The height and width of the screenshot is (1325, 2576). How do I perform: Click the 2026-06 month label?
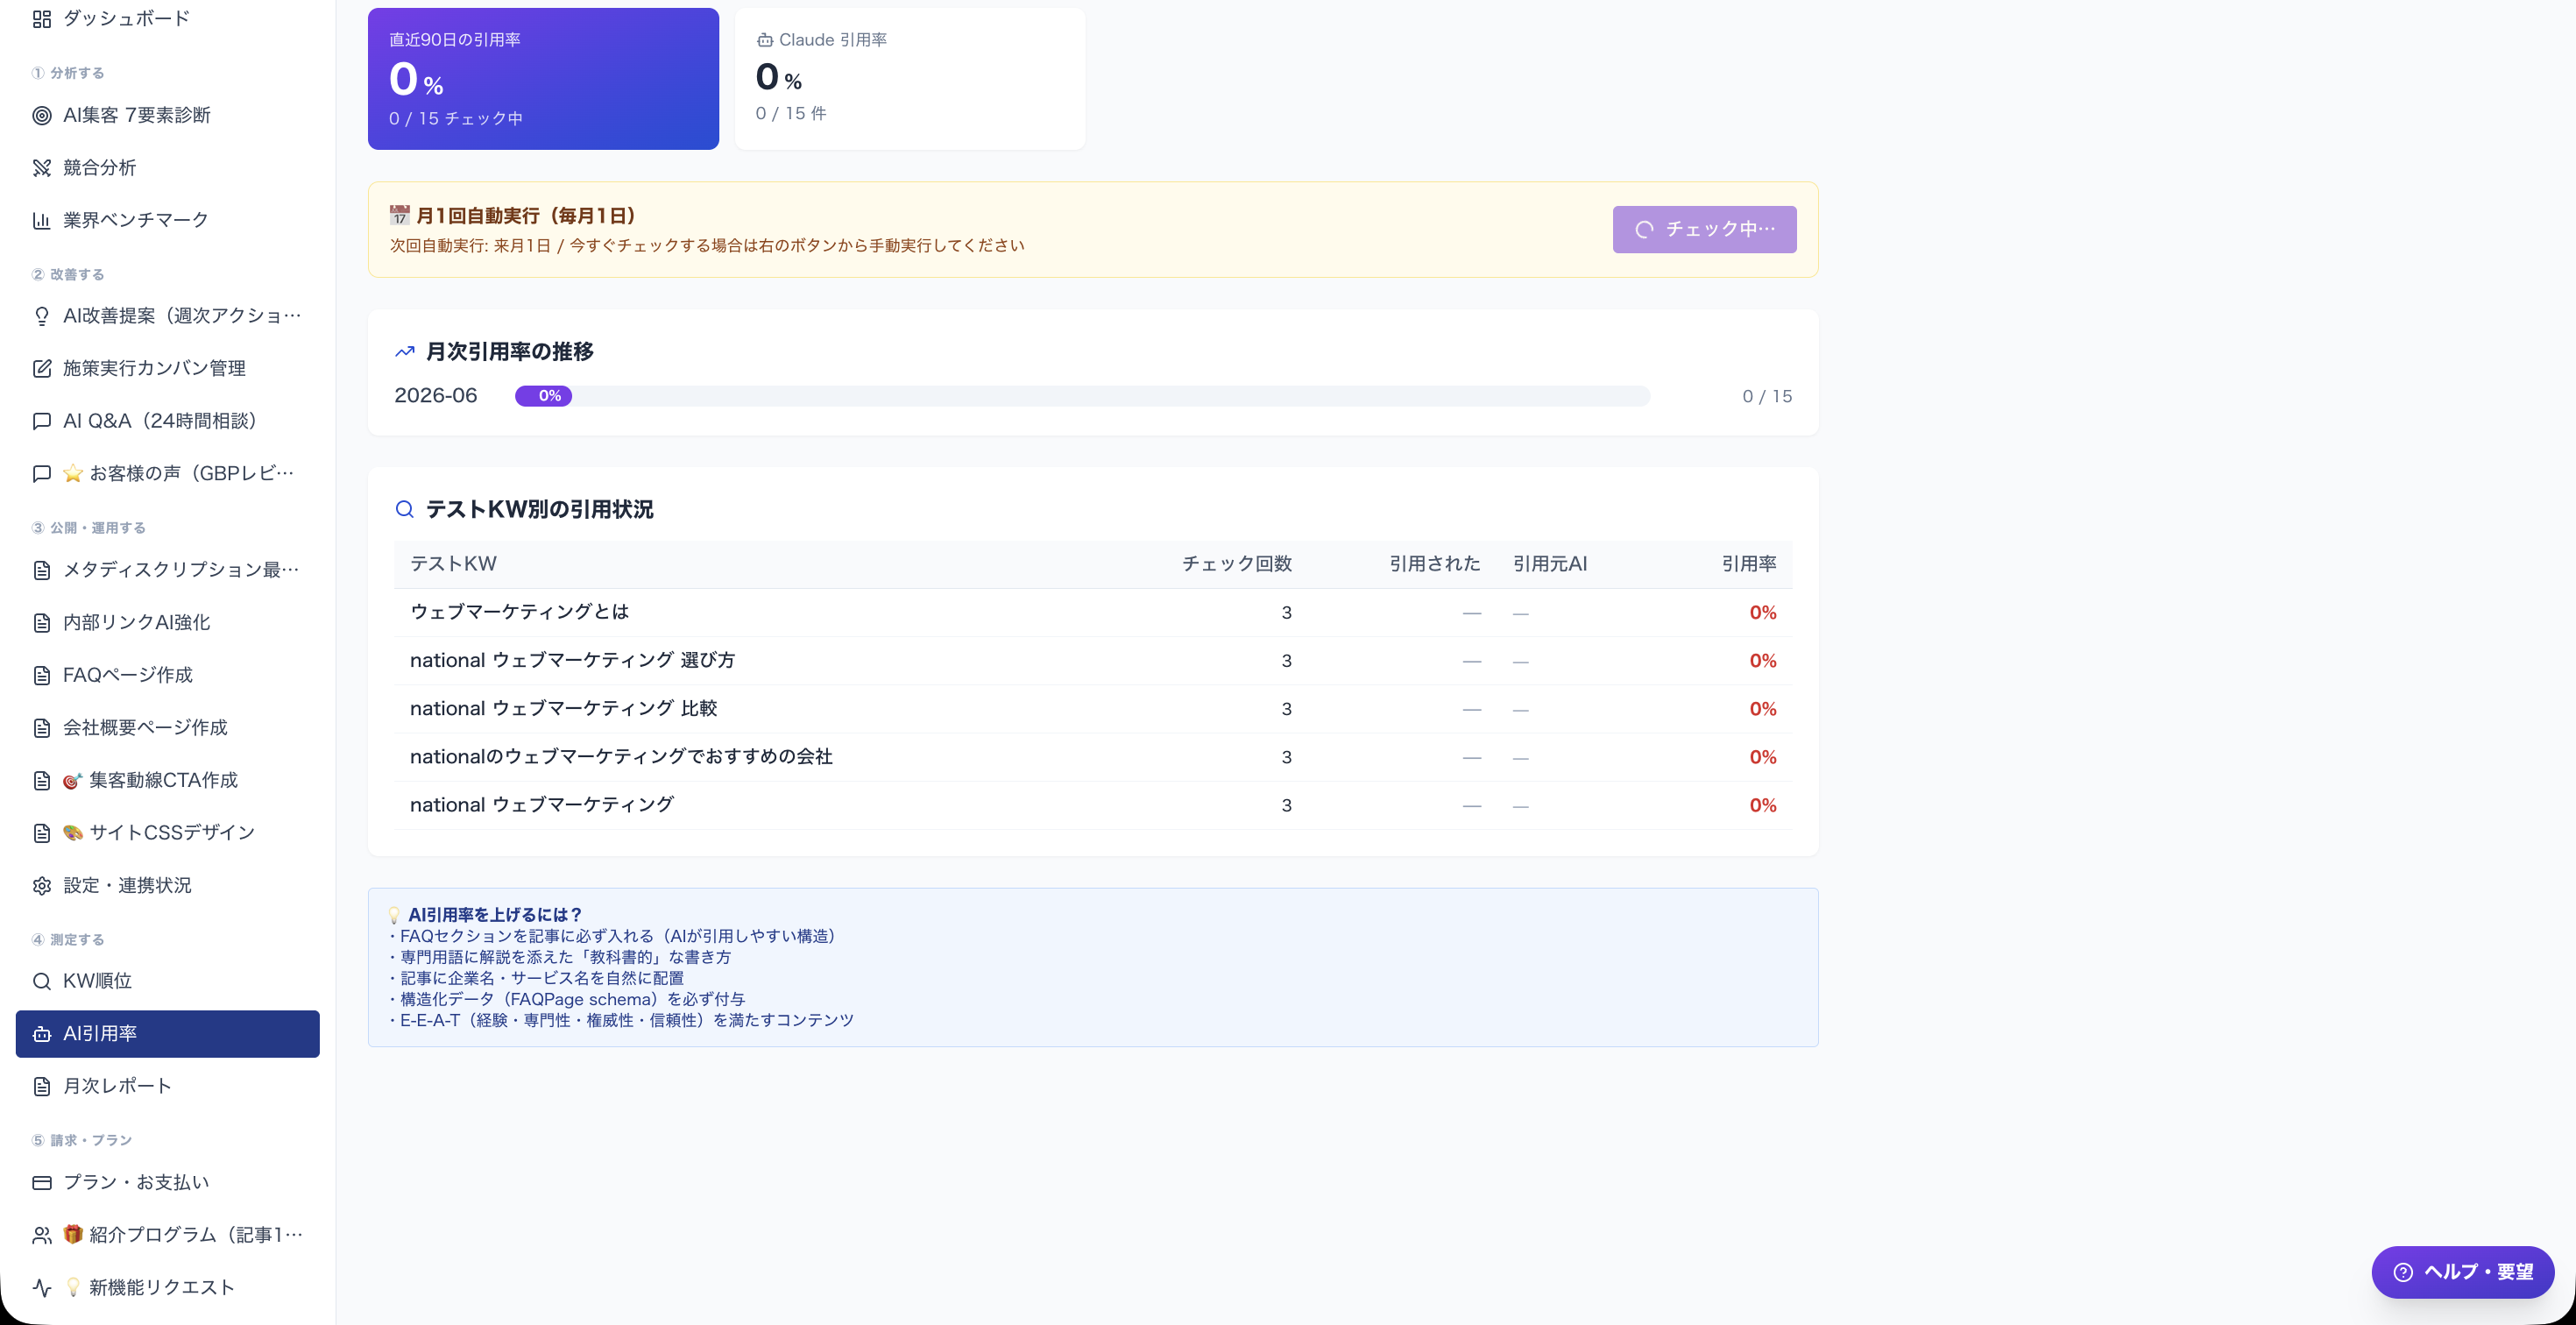click(x=436, y=395)
